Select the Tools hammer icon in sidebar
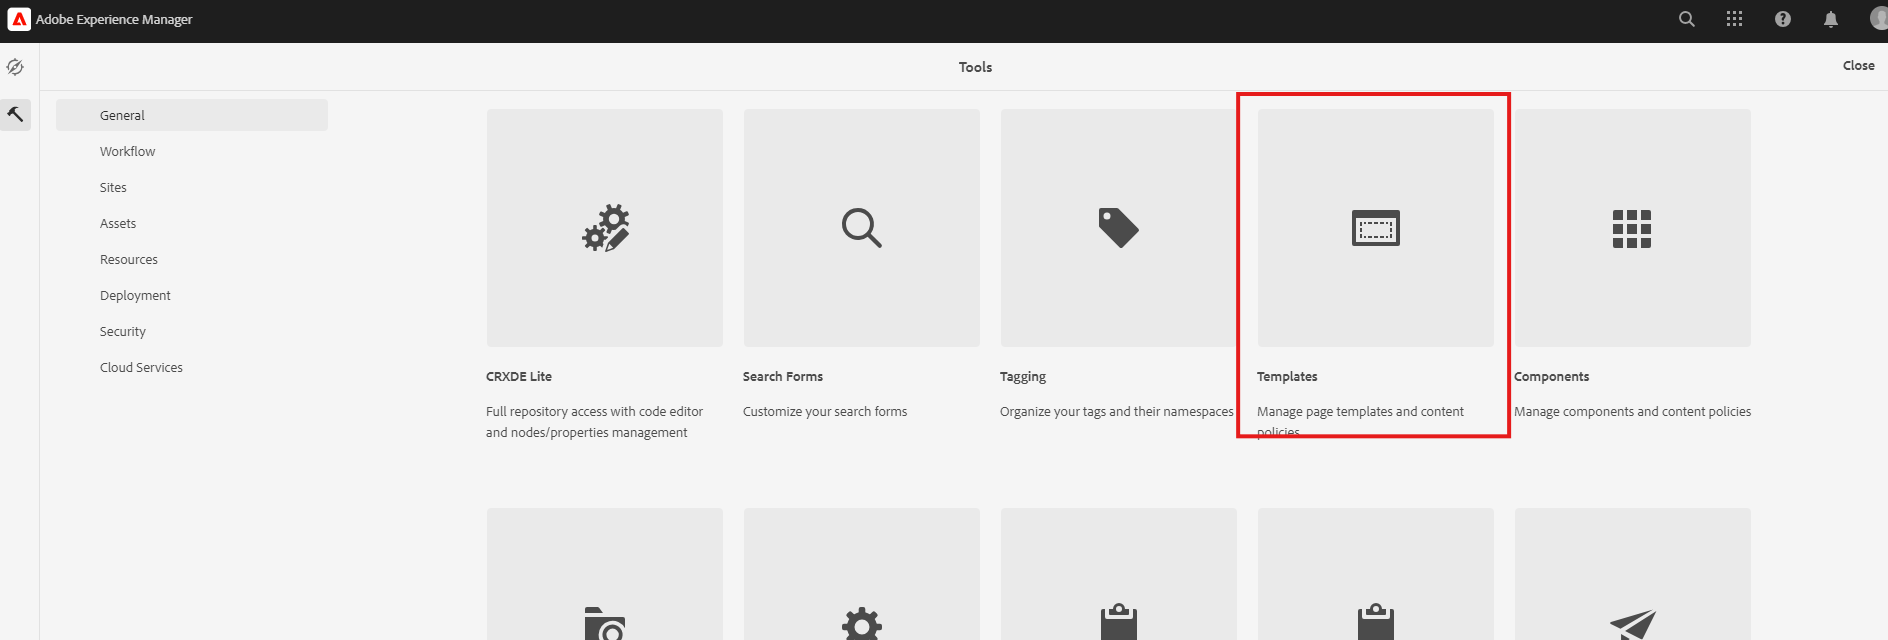Image resolution: width=1888 pixels, height=640 pixels. point(16,115)
